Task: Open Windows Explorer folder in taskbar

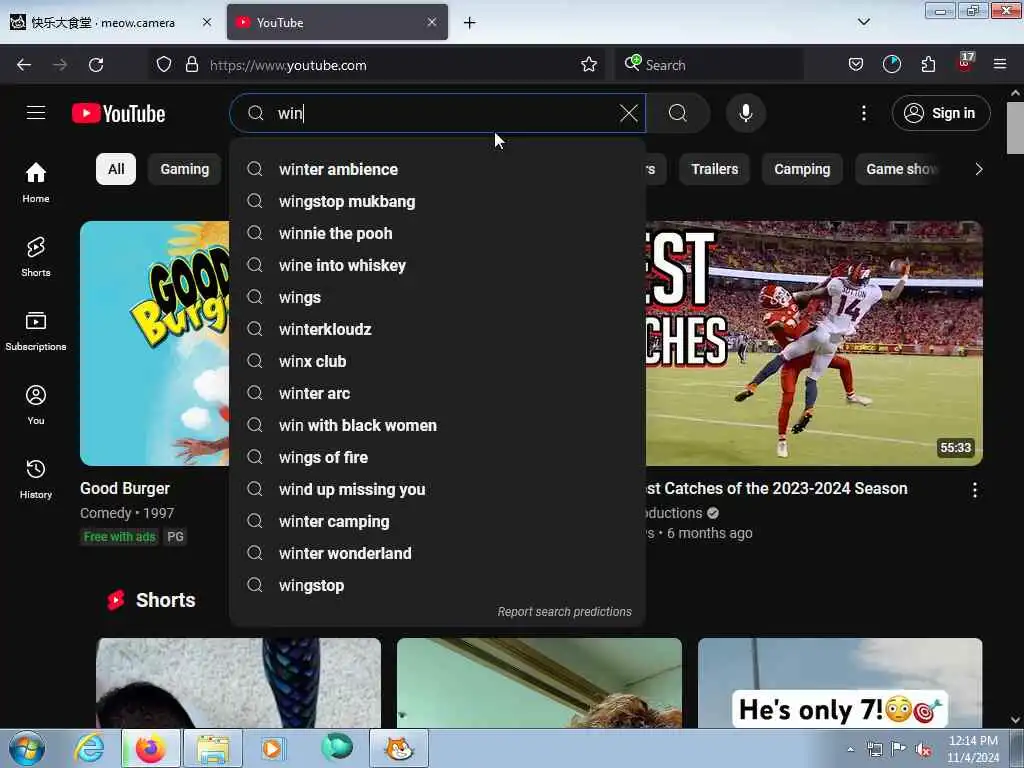Action: tap(213, 748)
